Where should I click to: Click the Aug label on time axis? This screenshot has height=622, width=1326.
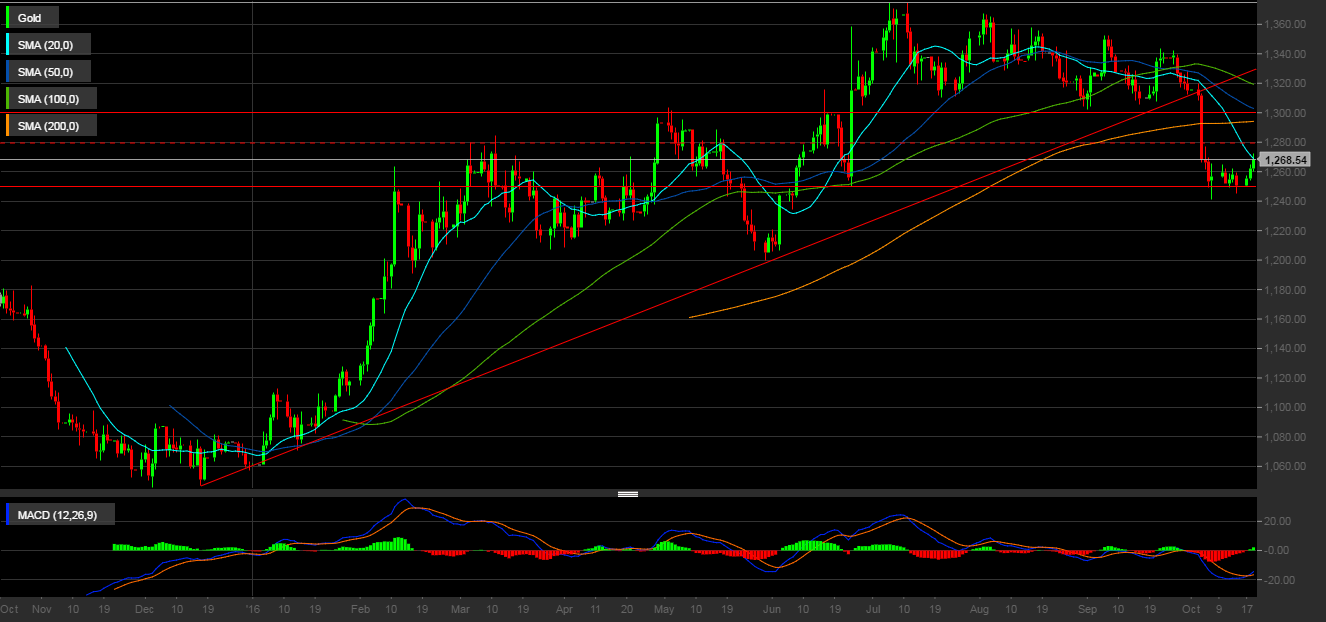(x=981, y=609)
